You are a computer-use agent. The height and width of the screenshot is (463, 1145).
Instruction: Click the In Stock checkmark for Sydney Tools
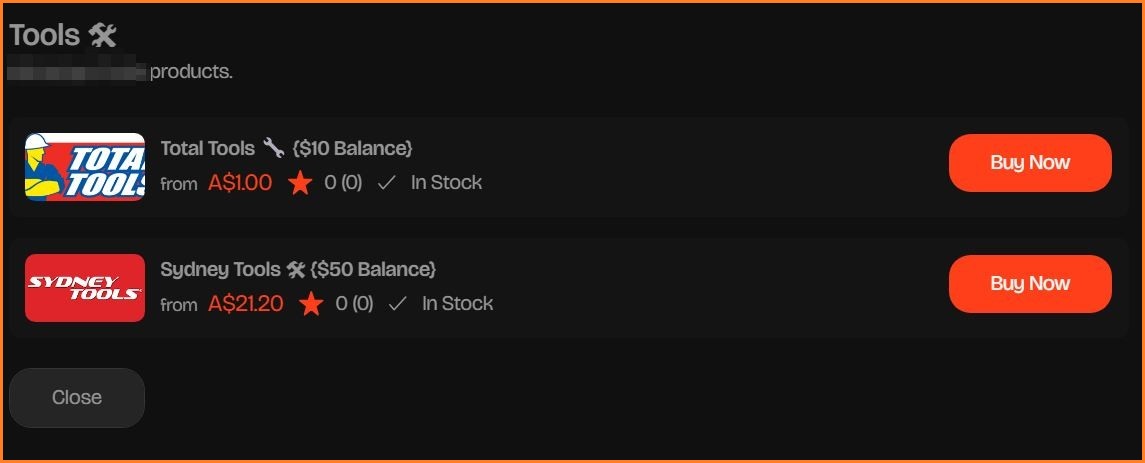tap(398, 304)
